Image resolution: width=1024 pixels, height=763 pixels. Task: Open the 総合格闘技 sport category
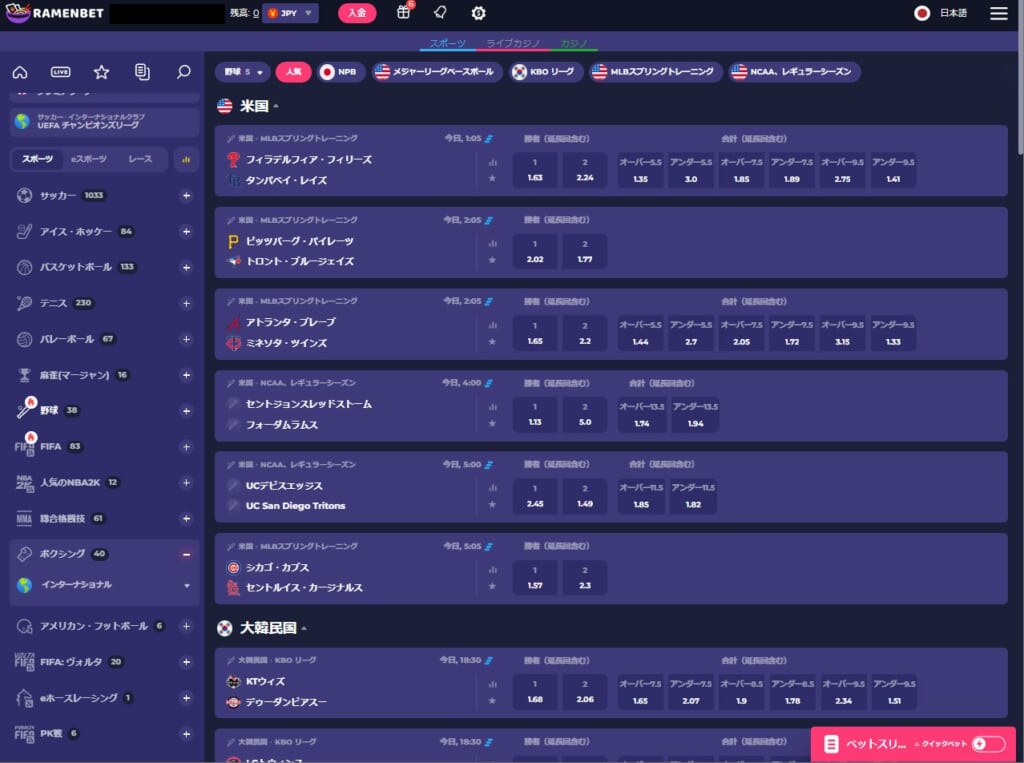tap(63, 519)
